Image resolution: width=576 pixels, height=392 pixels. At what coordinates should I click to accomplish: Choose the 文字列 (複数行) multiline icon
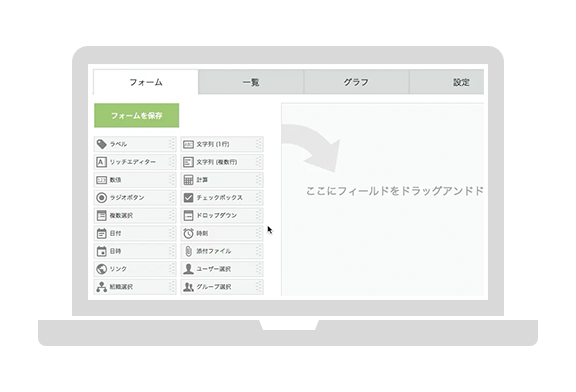[188, 162]
